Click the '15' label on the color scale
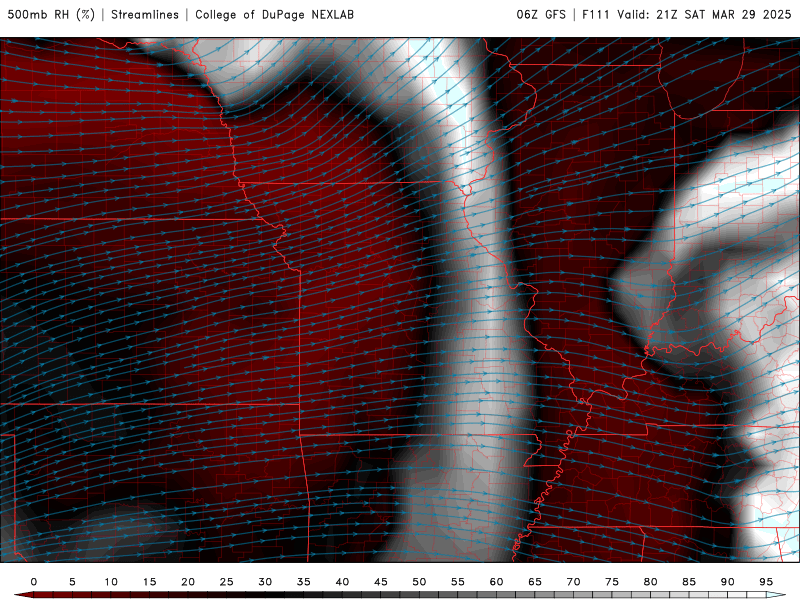Viewport: 800px width, 600px height. [x=149, y=582]
